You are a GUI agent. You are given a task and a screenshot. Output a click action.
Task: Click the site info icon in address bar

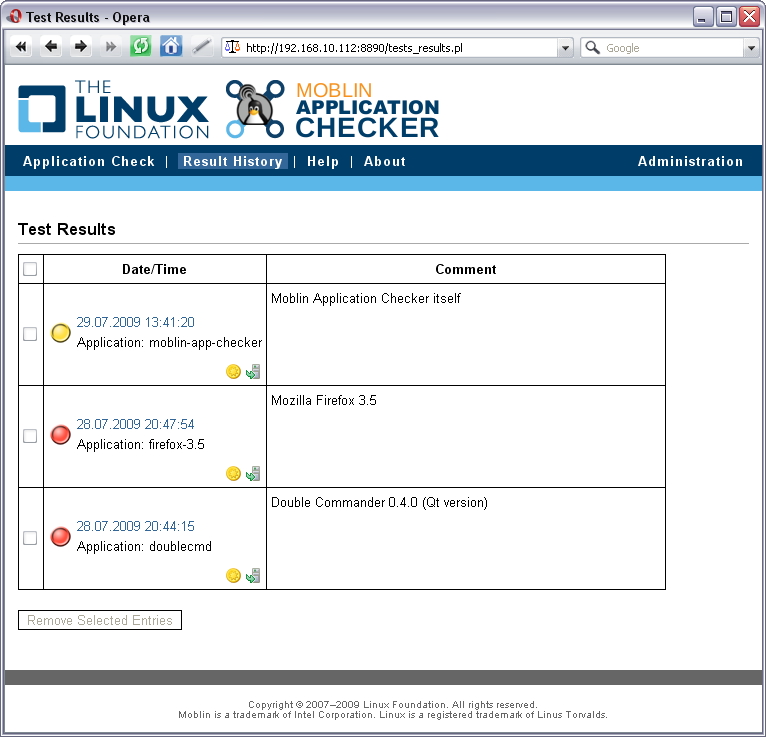pos(233,47)
